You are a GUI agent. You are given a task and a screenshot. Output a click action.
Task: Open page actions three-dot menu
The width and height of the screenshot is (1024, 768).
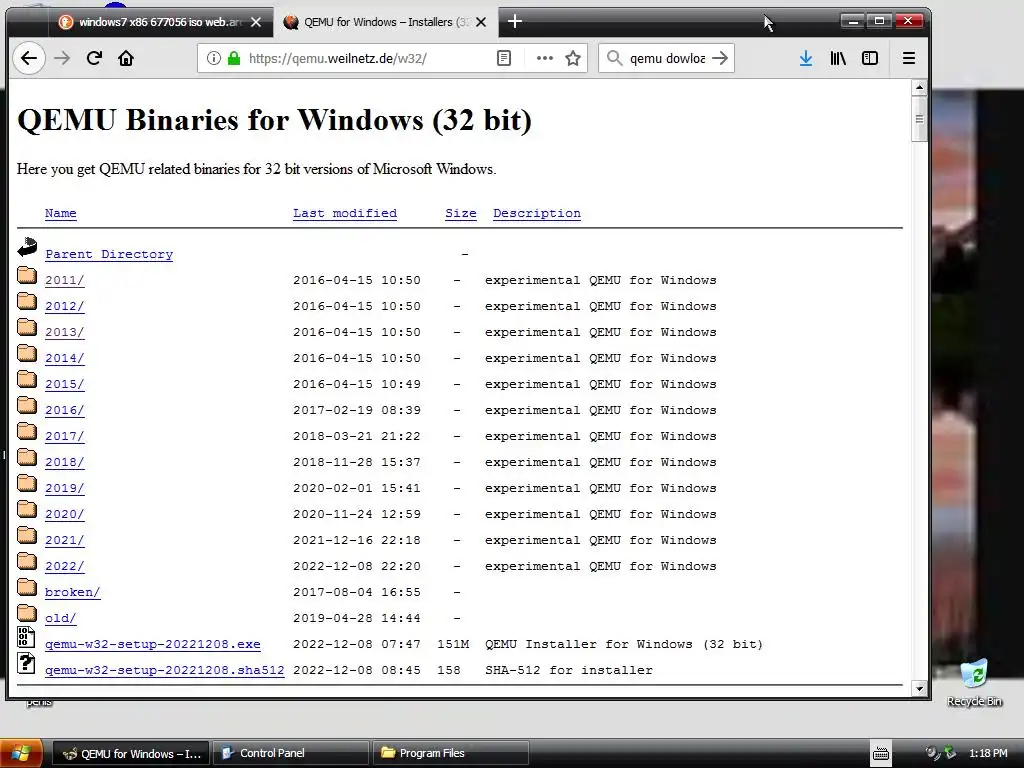tap(545, 58)
